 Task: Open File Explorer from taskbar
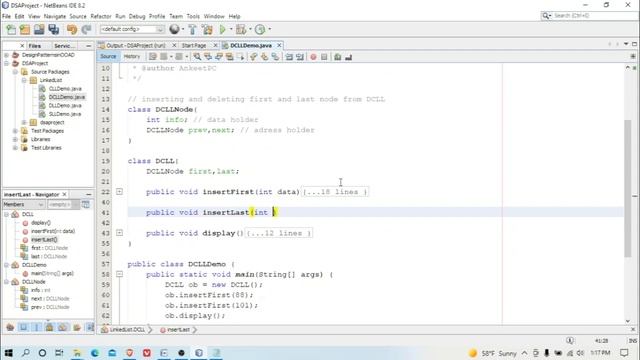click(77, 353)
